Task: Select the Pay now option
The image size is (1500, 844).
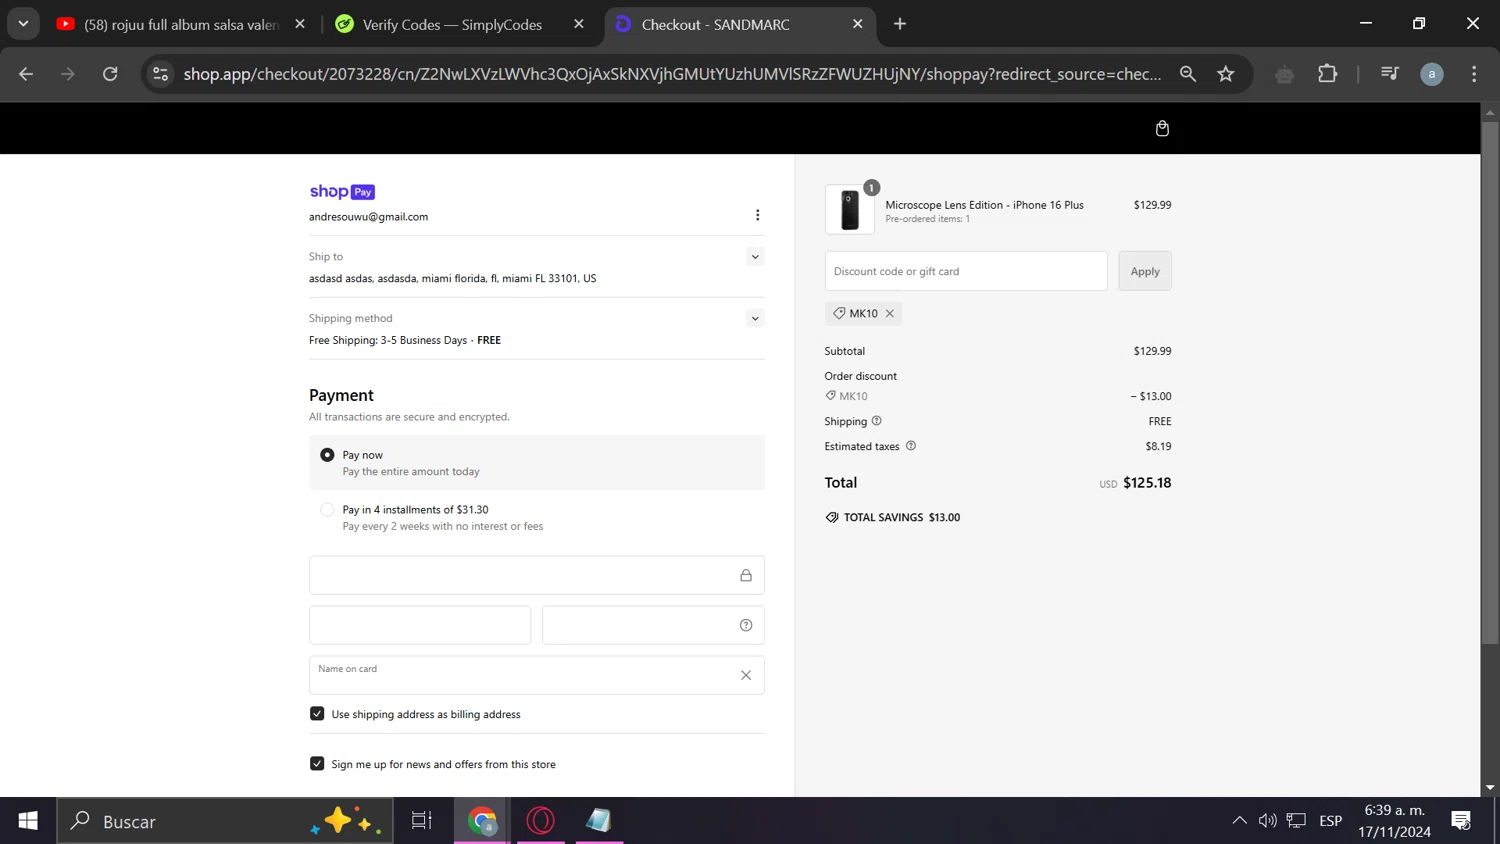Action: point(327,455)
